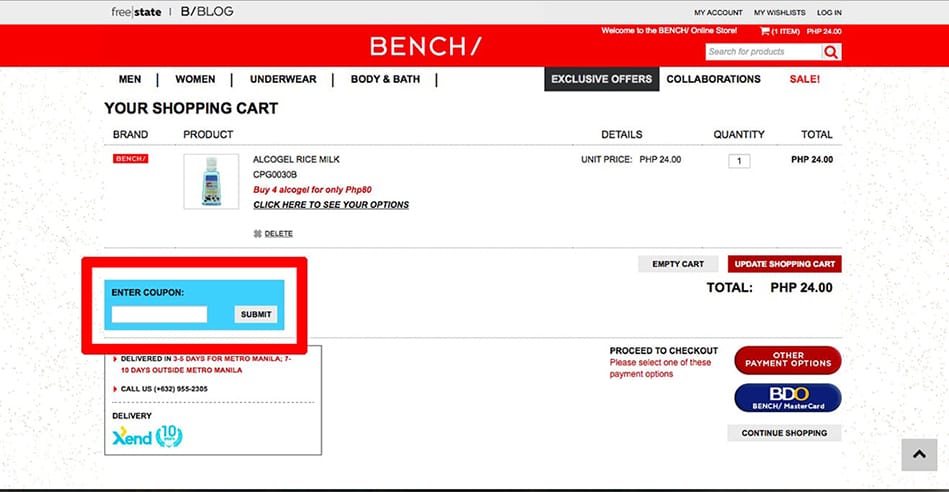Open the B/BLOG link
The image size is (949, 492).
(207, 11)
